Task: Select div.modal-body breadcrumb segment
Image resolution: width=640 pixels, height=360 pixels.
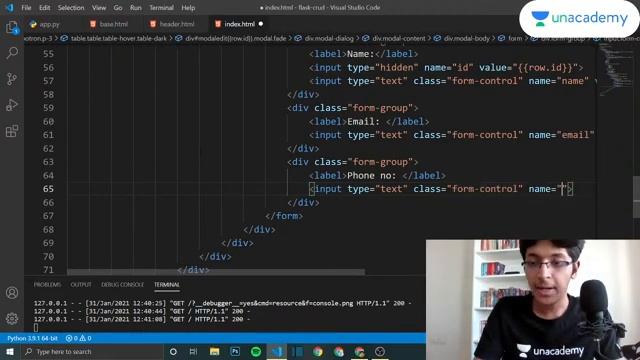Action: point(467,38)
